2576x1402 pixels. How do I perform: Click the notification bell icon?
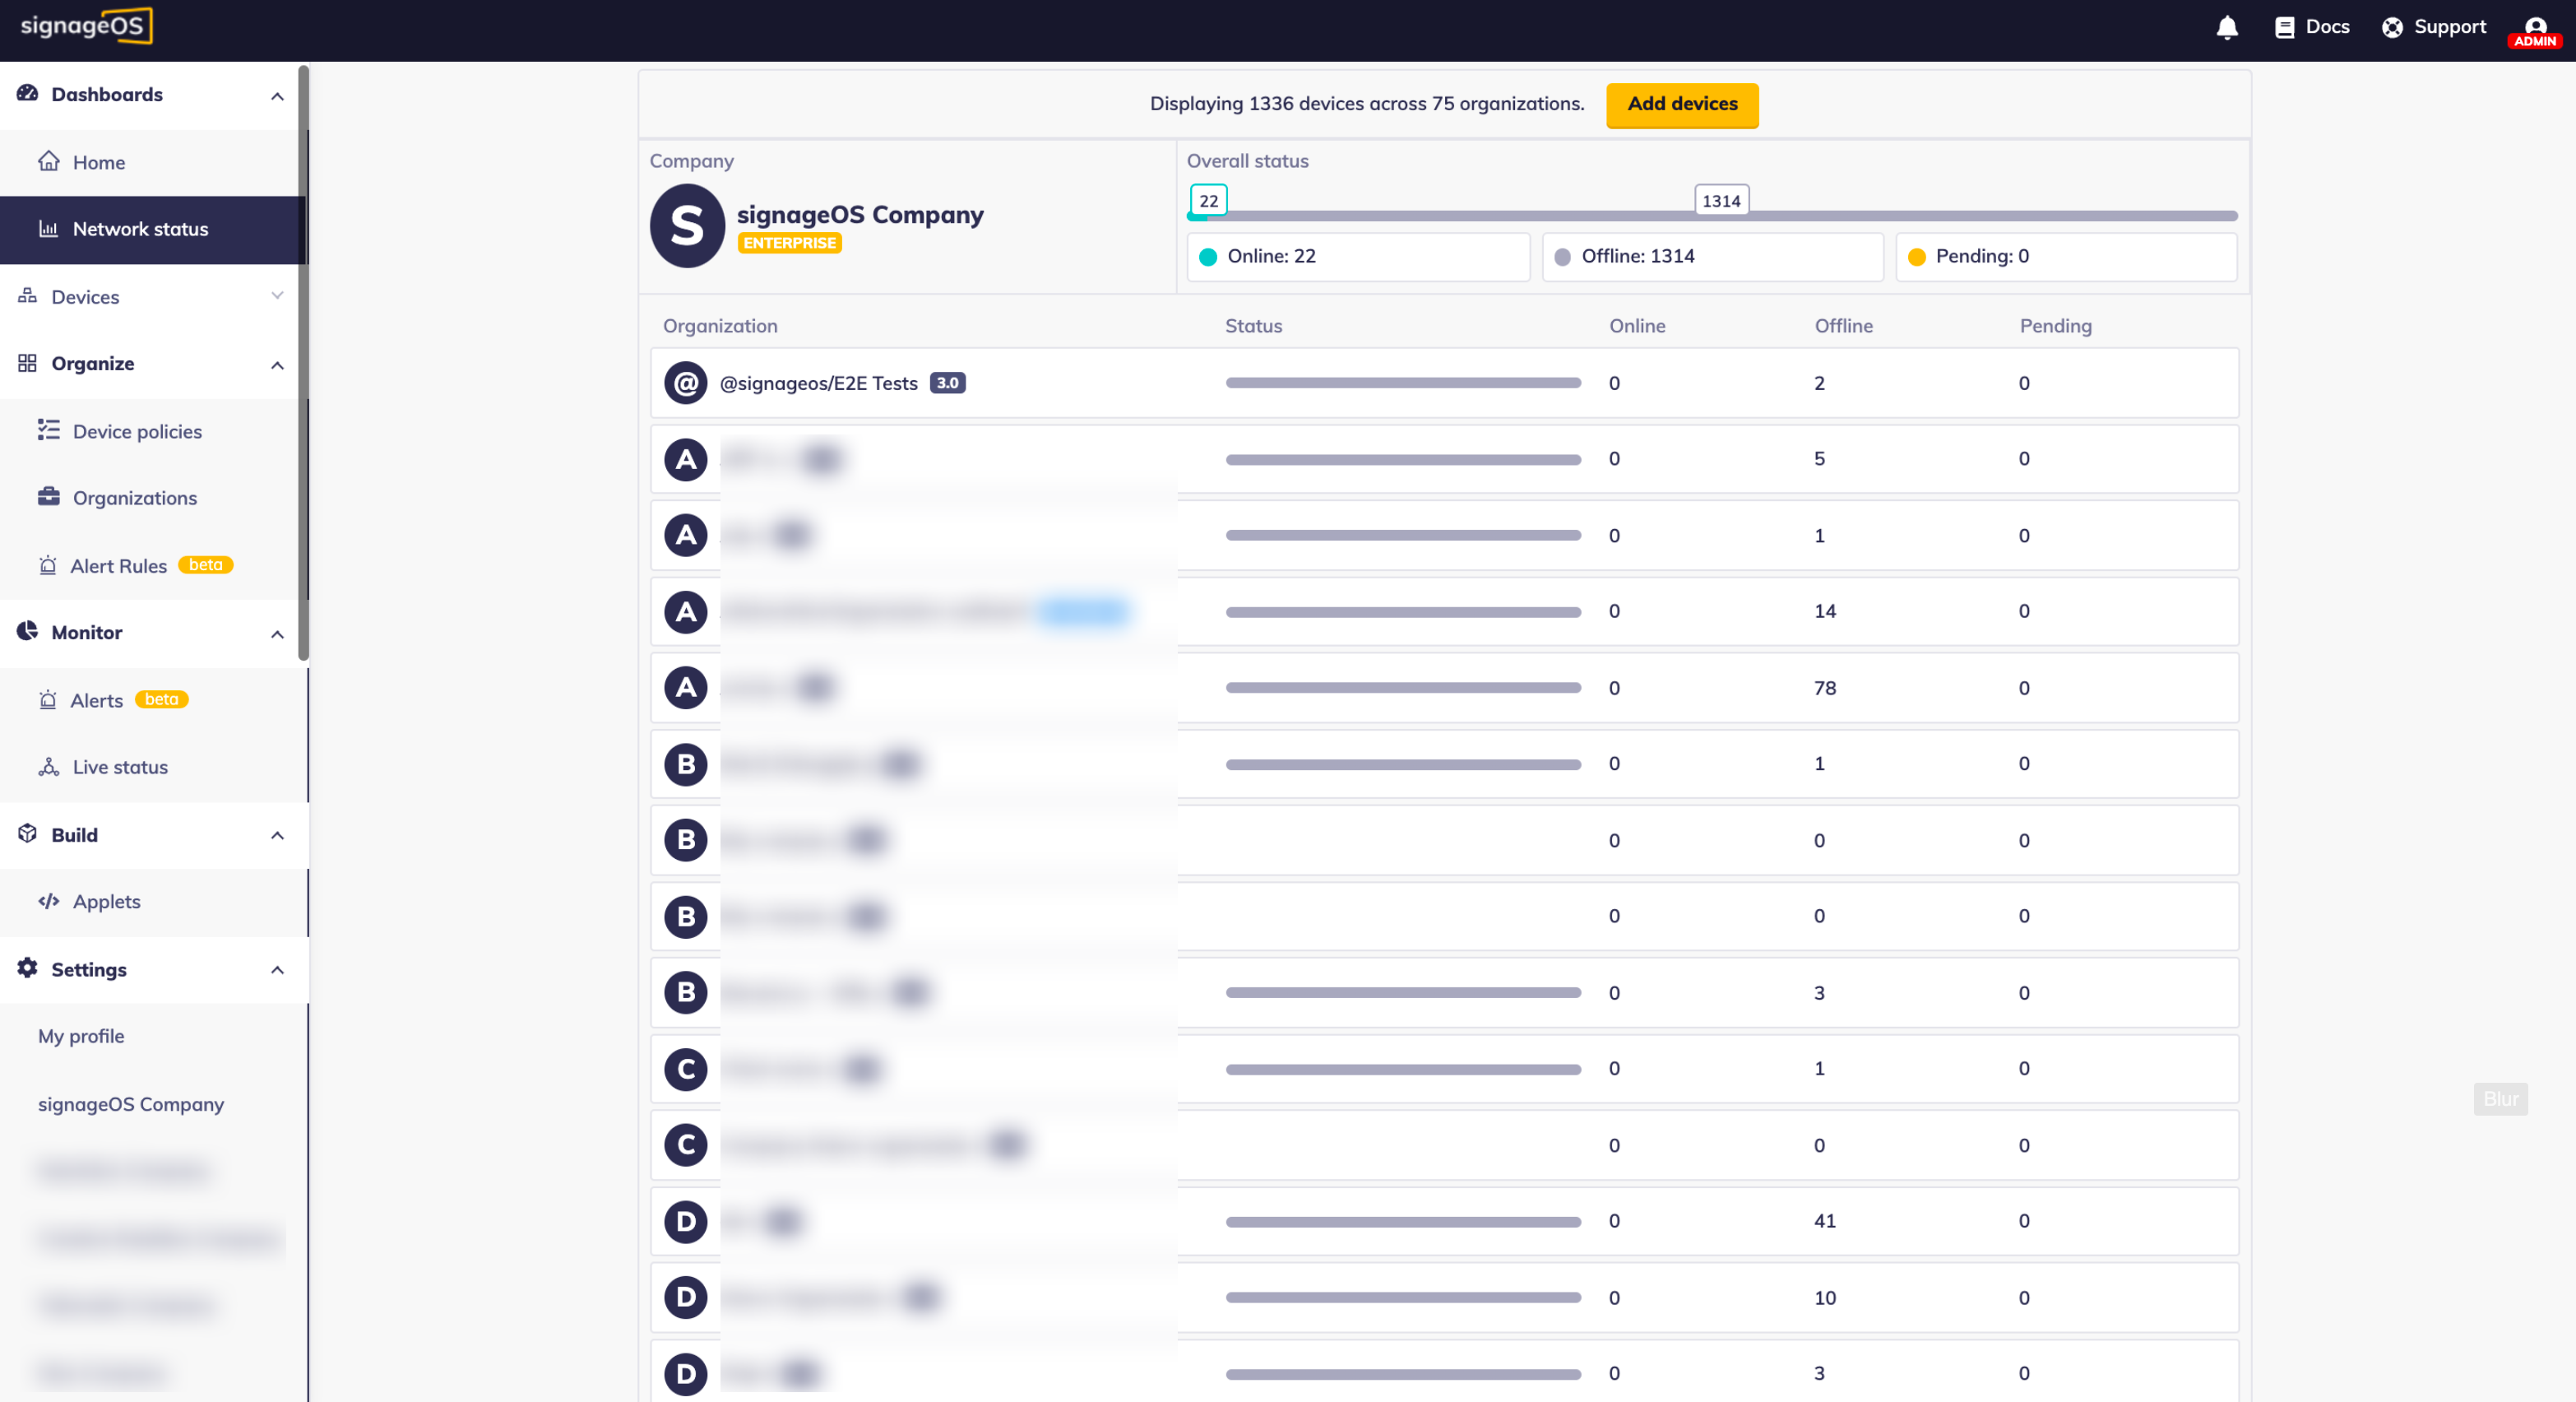coord(2226,28)
